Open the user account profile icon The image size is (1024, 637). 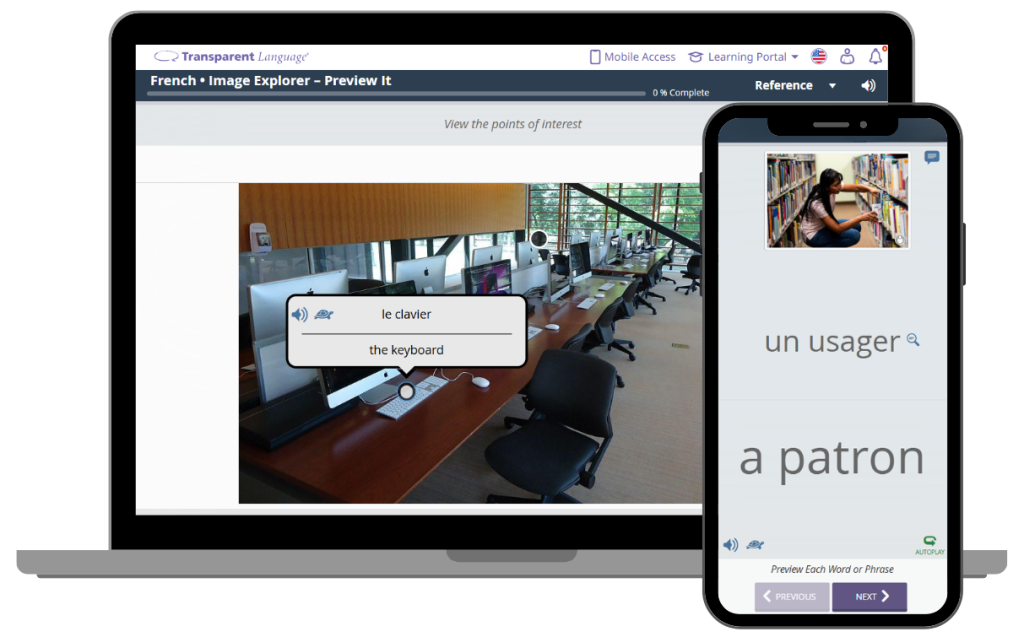[847, 57]
